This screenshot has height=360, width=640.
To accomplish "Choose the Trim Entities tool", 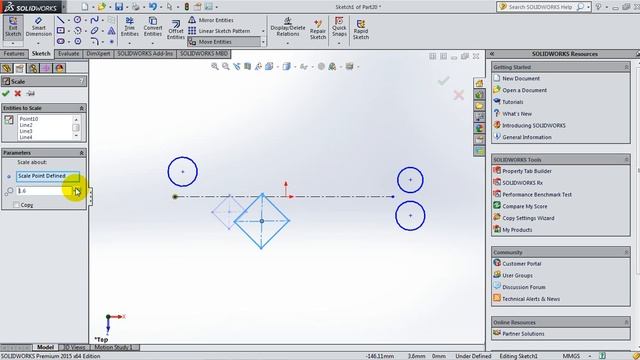I will click(x=129, y=27).
